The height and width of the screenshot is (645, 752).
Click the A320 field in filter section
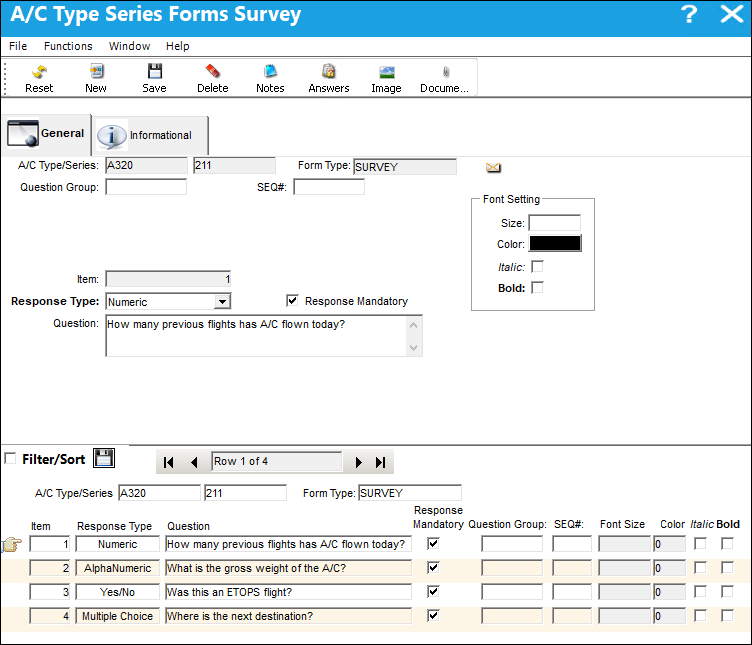[159, 493]
